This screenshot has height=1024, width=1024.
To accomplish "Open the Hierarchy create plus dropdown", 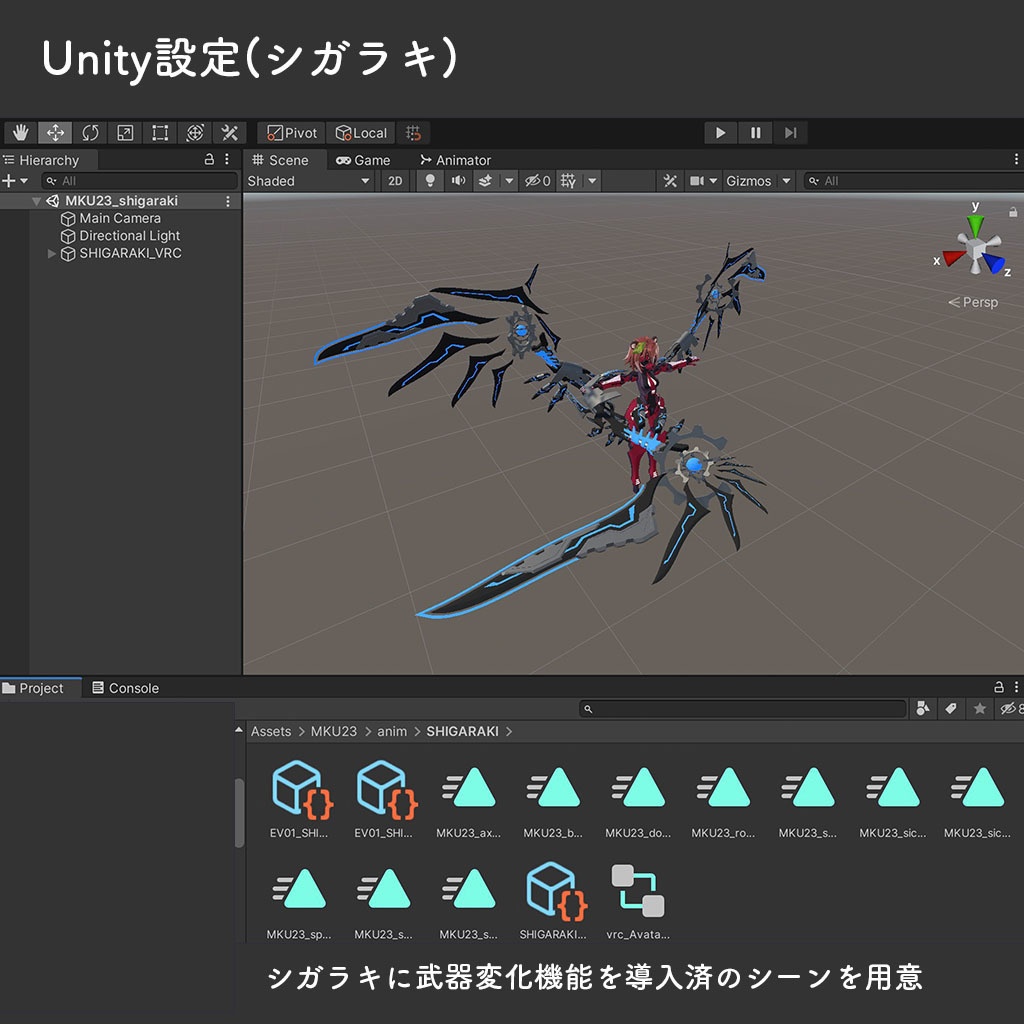I will pos(15,181).
